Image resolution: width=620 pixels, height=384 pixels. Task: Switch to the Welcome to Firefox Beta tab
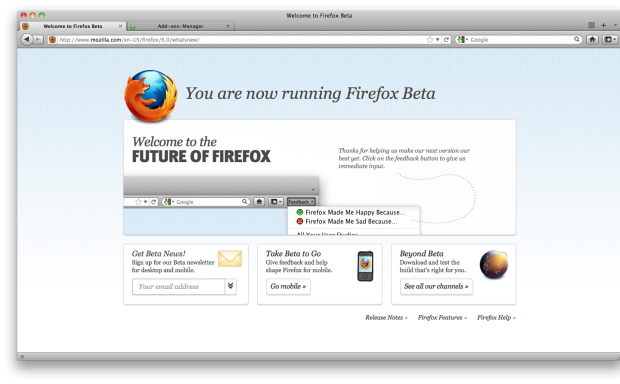click(x=72, y=26)
